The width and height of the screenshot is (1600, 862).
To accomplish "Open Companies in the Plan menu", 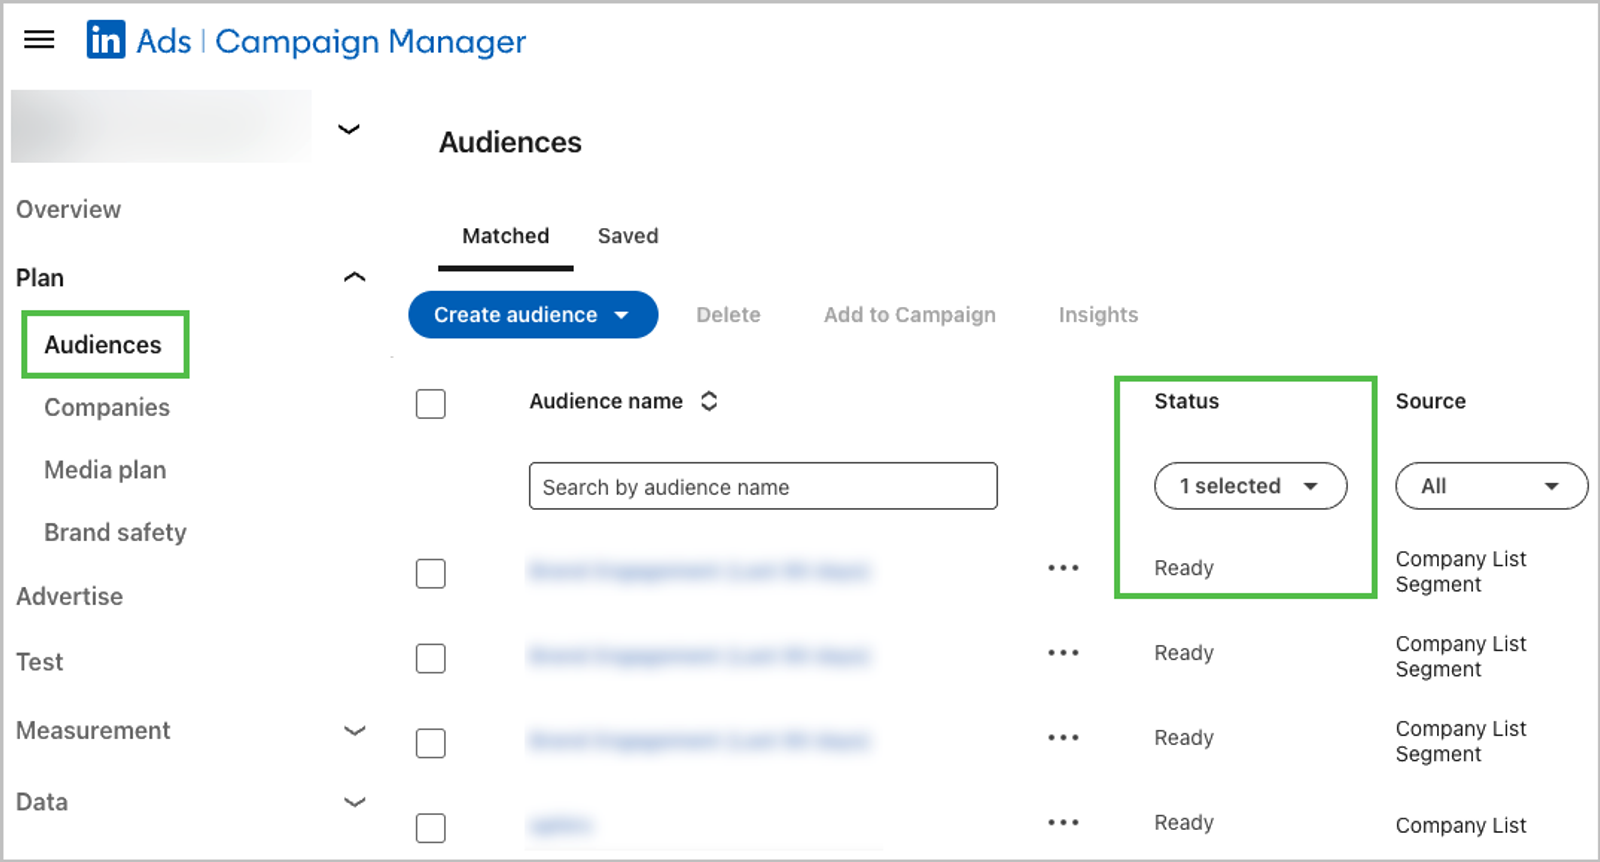I will click(x=107, y=408).
